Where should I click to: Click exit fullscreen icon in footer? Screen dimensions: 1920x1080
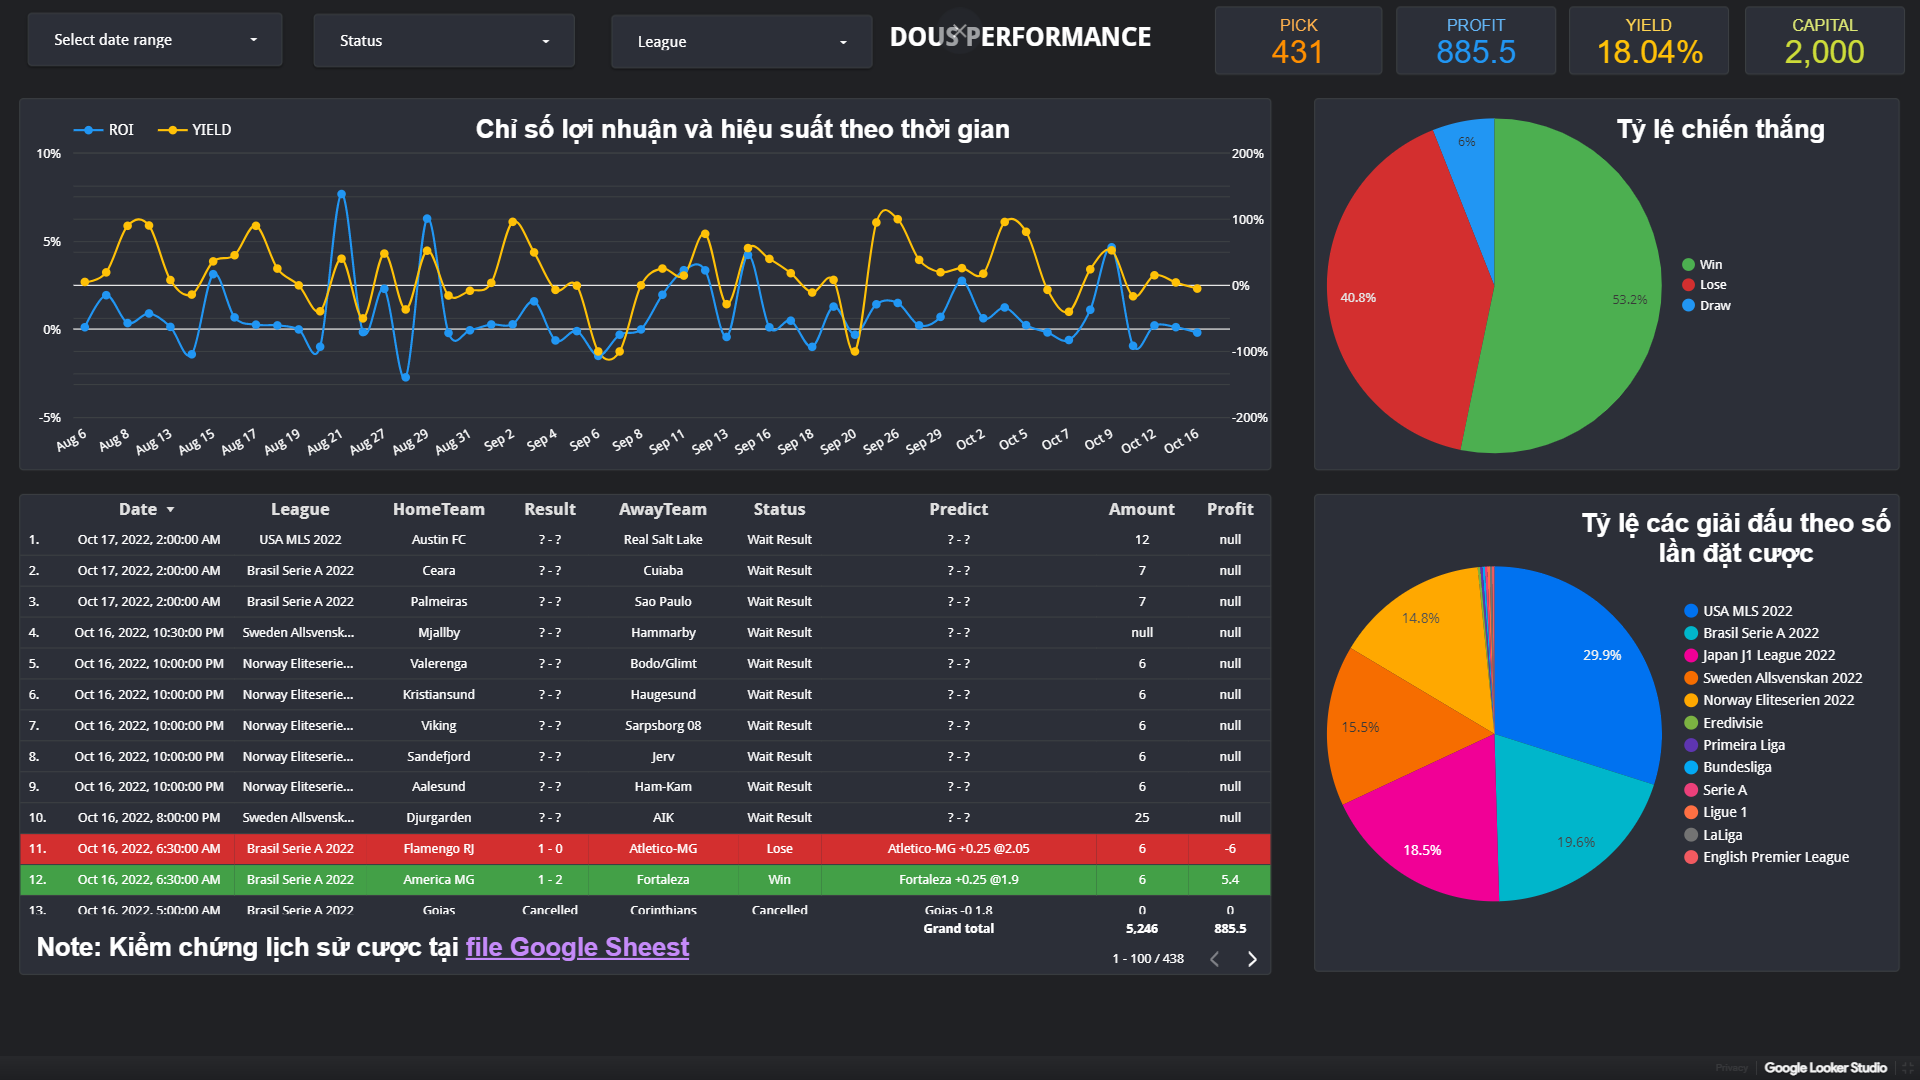point(1907,1068)
